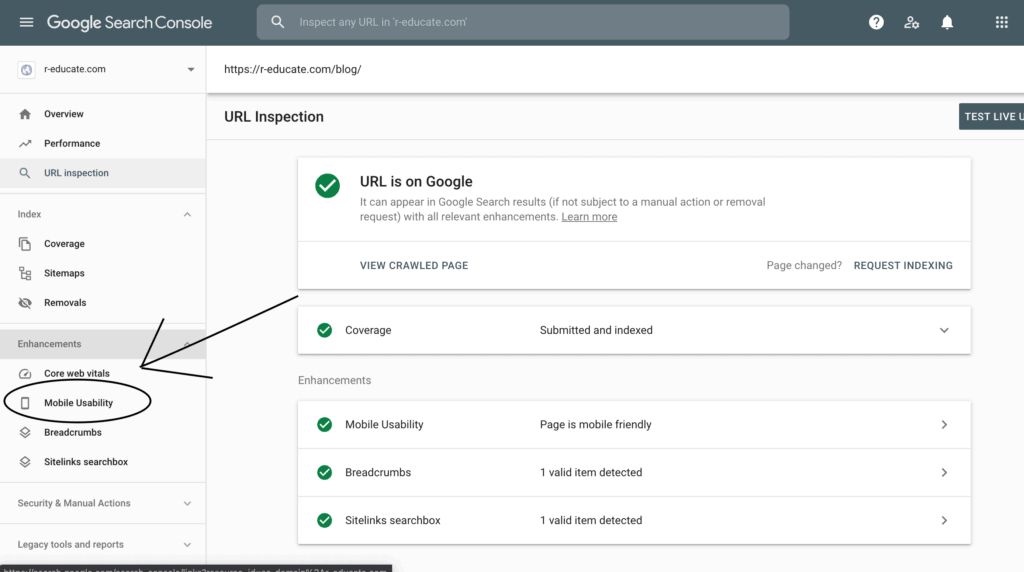1024x572 pixels.
Task: Click green check beside URL is on Google
Action: coord(327,185)
